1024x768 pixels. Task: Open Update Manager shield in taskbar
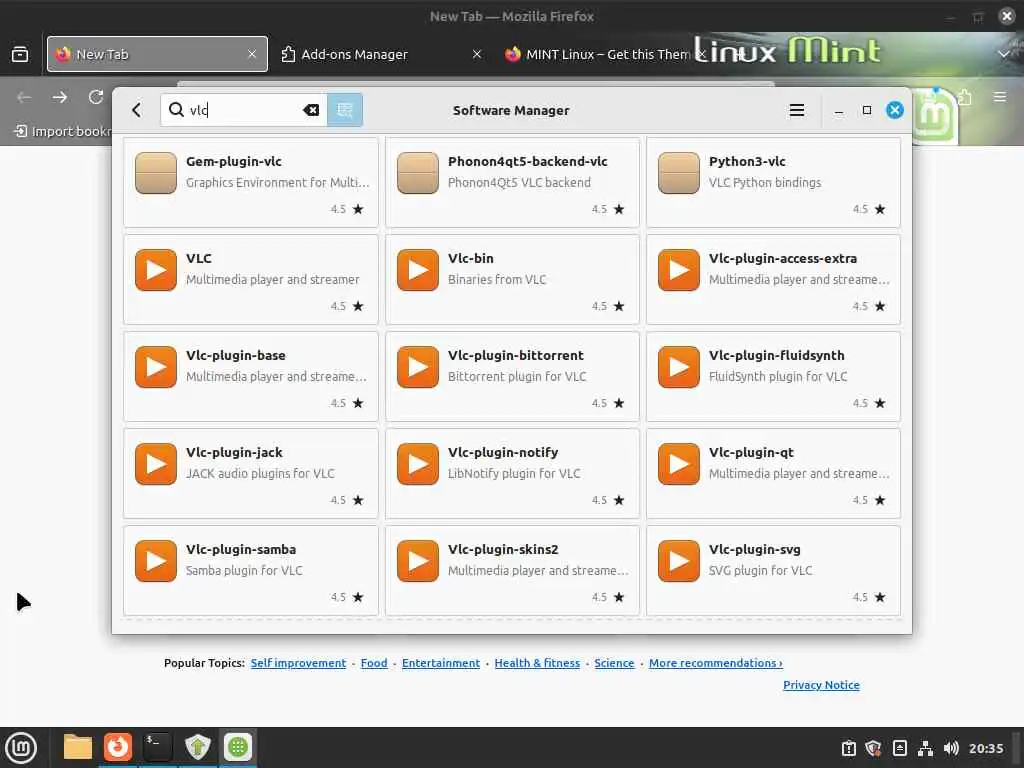pyautogui.click(x=198, y=747)
